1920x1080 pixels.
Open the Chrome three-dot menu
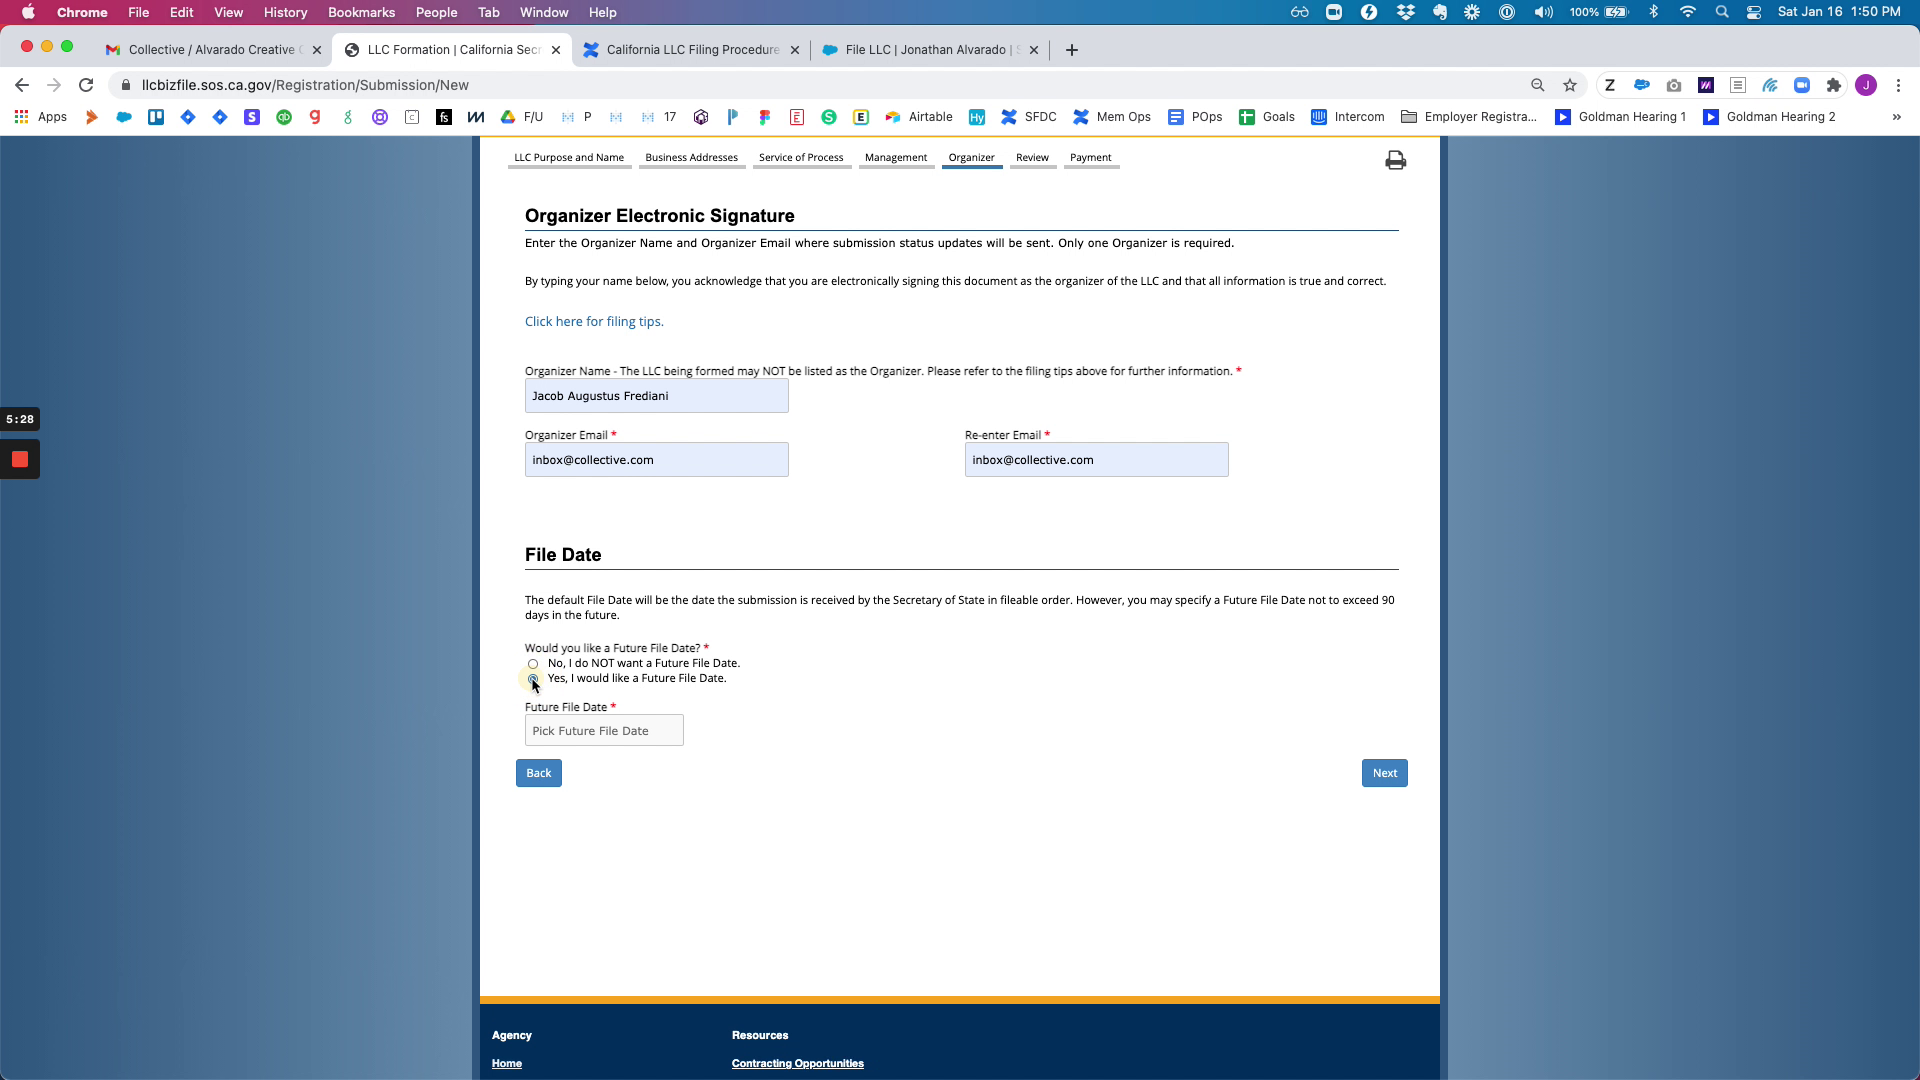1898,85
